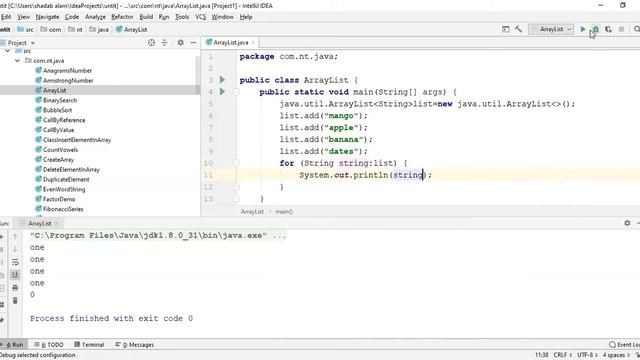The height and width of the screenshot is (360, 640).
Task: Clear console with the trash icon
Action: [15, 301]
